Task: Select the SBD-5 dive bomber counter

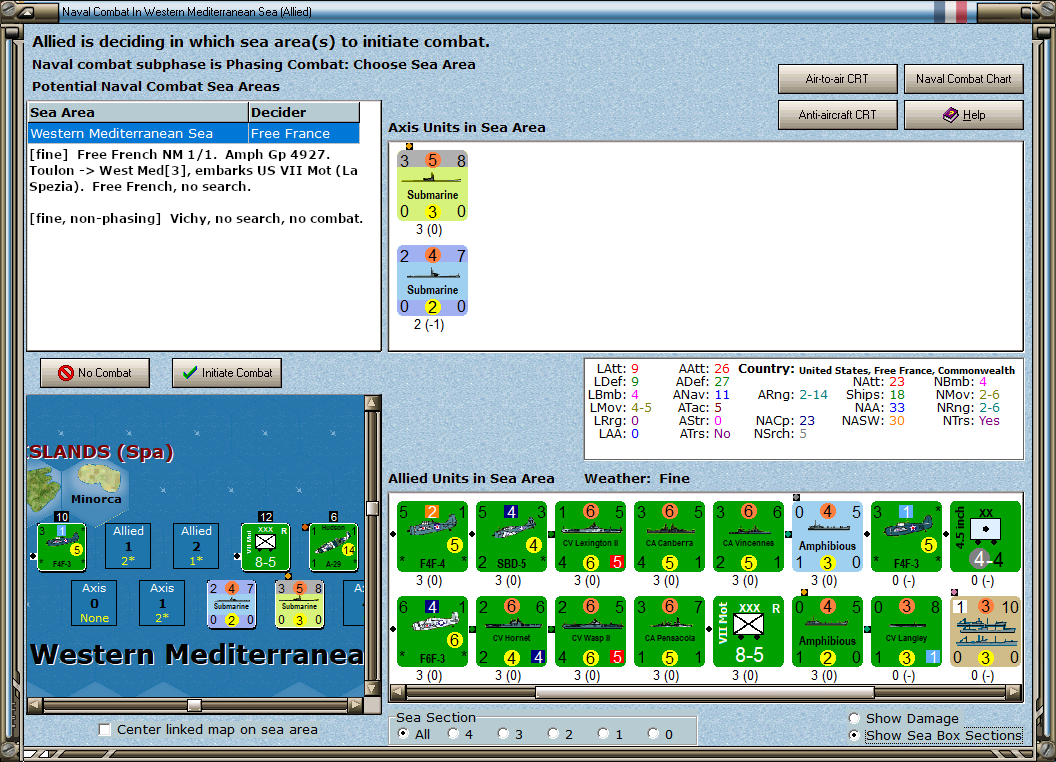Action: coord(511,536)
